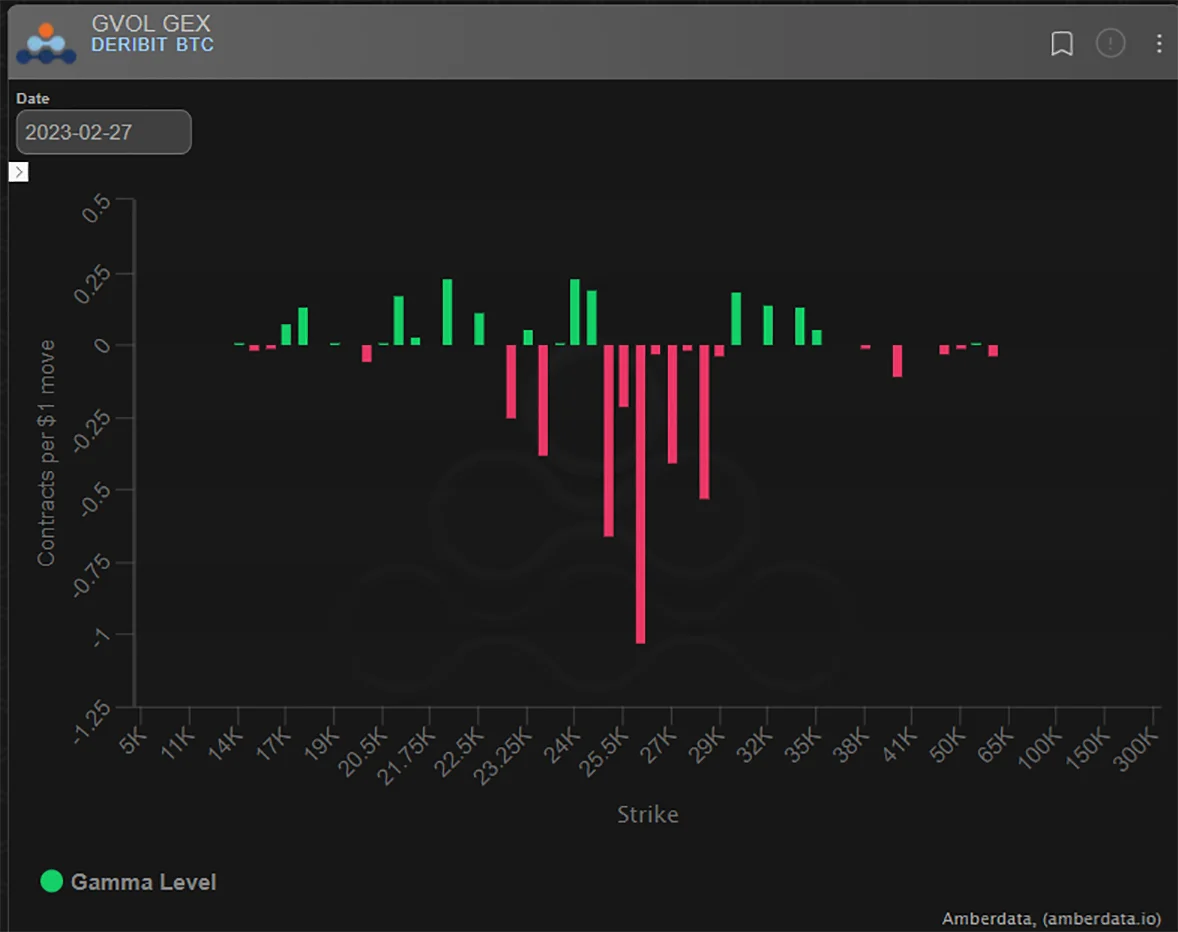1178x932 pixels.
Task: Open the three-dot options menu
Action: tap(1158, 44)
